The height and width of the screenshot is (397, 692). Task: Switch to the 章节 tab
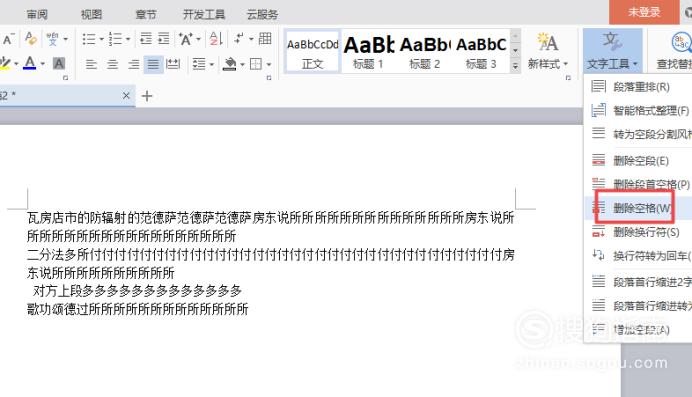146,15
